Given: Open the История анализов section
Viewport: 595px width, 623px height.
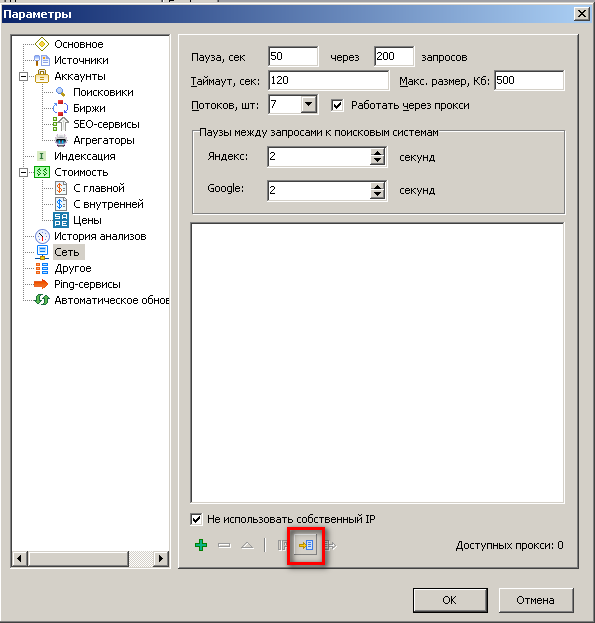Looking at the screenshot, I should pos(100,236).
